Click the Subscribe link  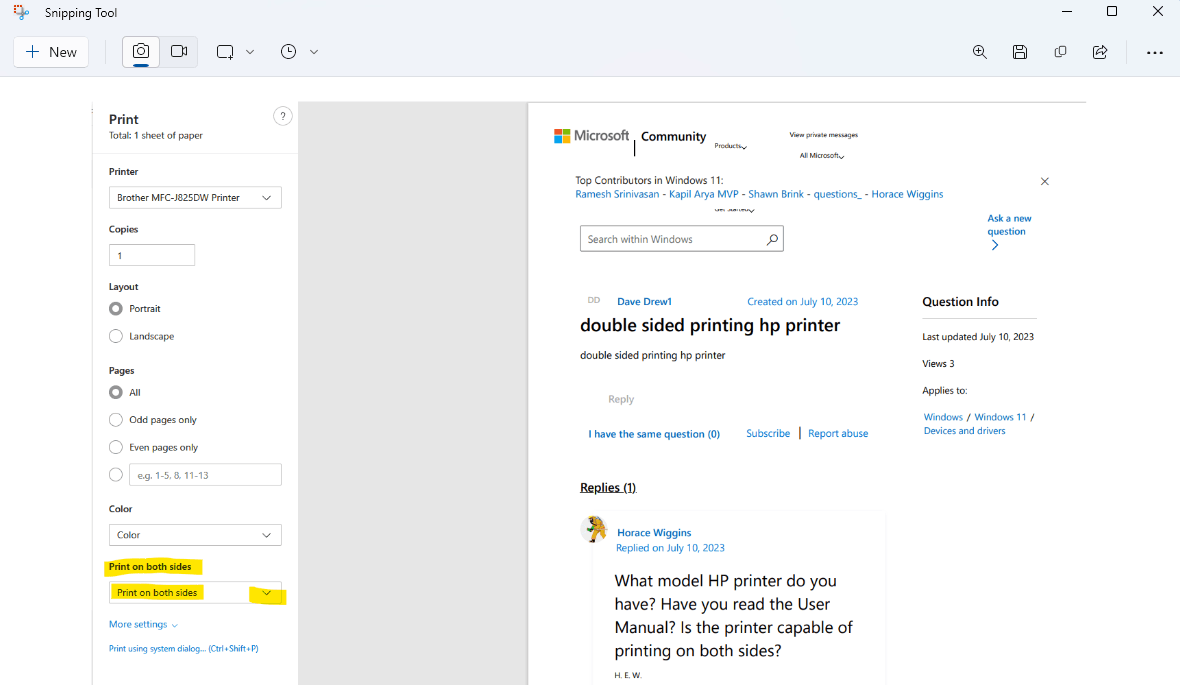(768, 433)
